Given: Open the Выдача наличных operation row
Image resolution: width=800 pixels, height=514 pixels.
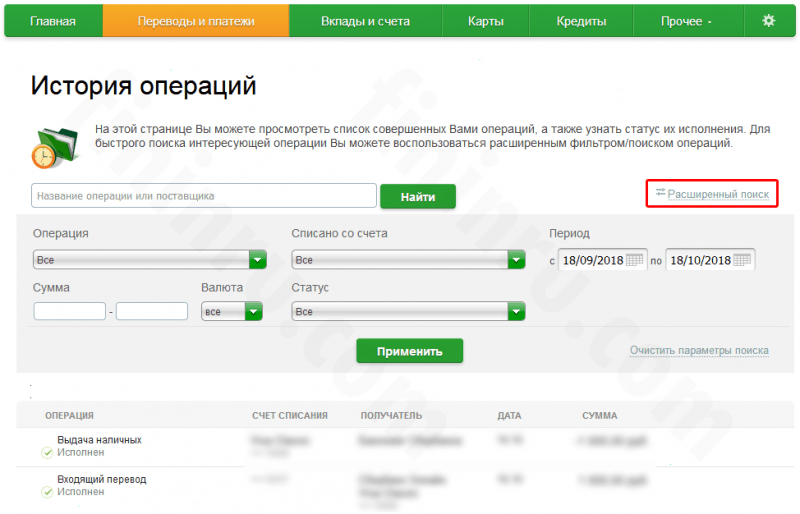Looking at the screenshot, I should 405,447.
